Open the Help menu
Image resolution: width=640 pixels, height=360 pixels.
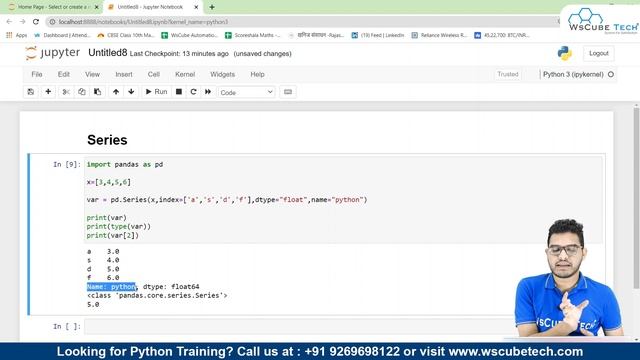point(258,74)
